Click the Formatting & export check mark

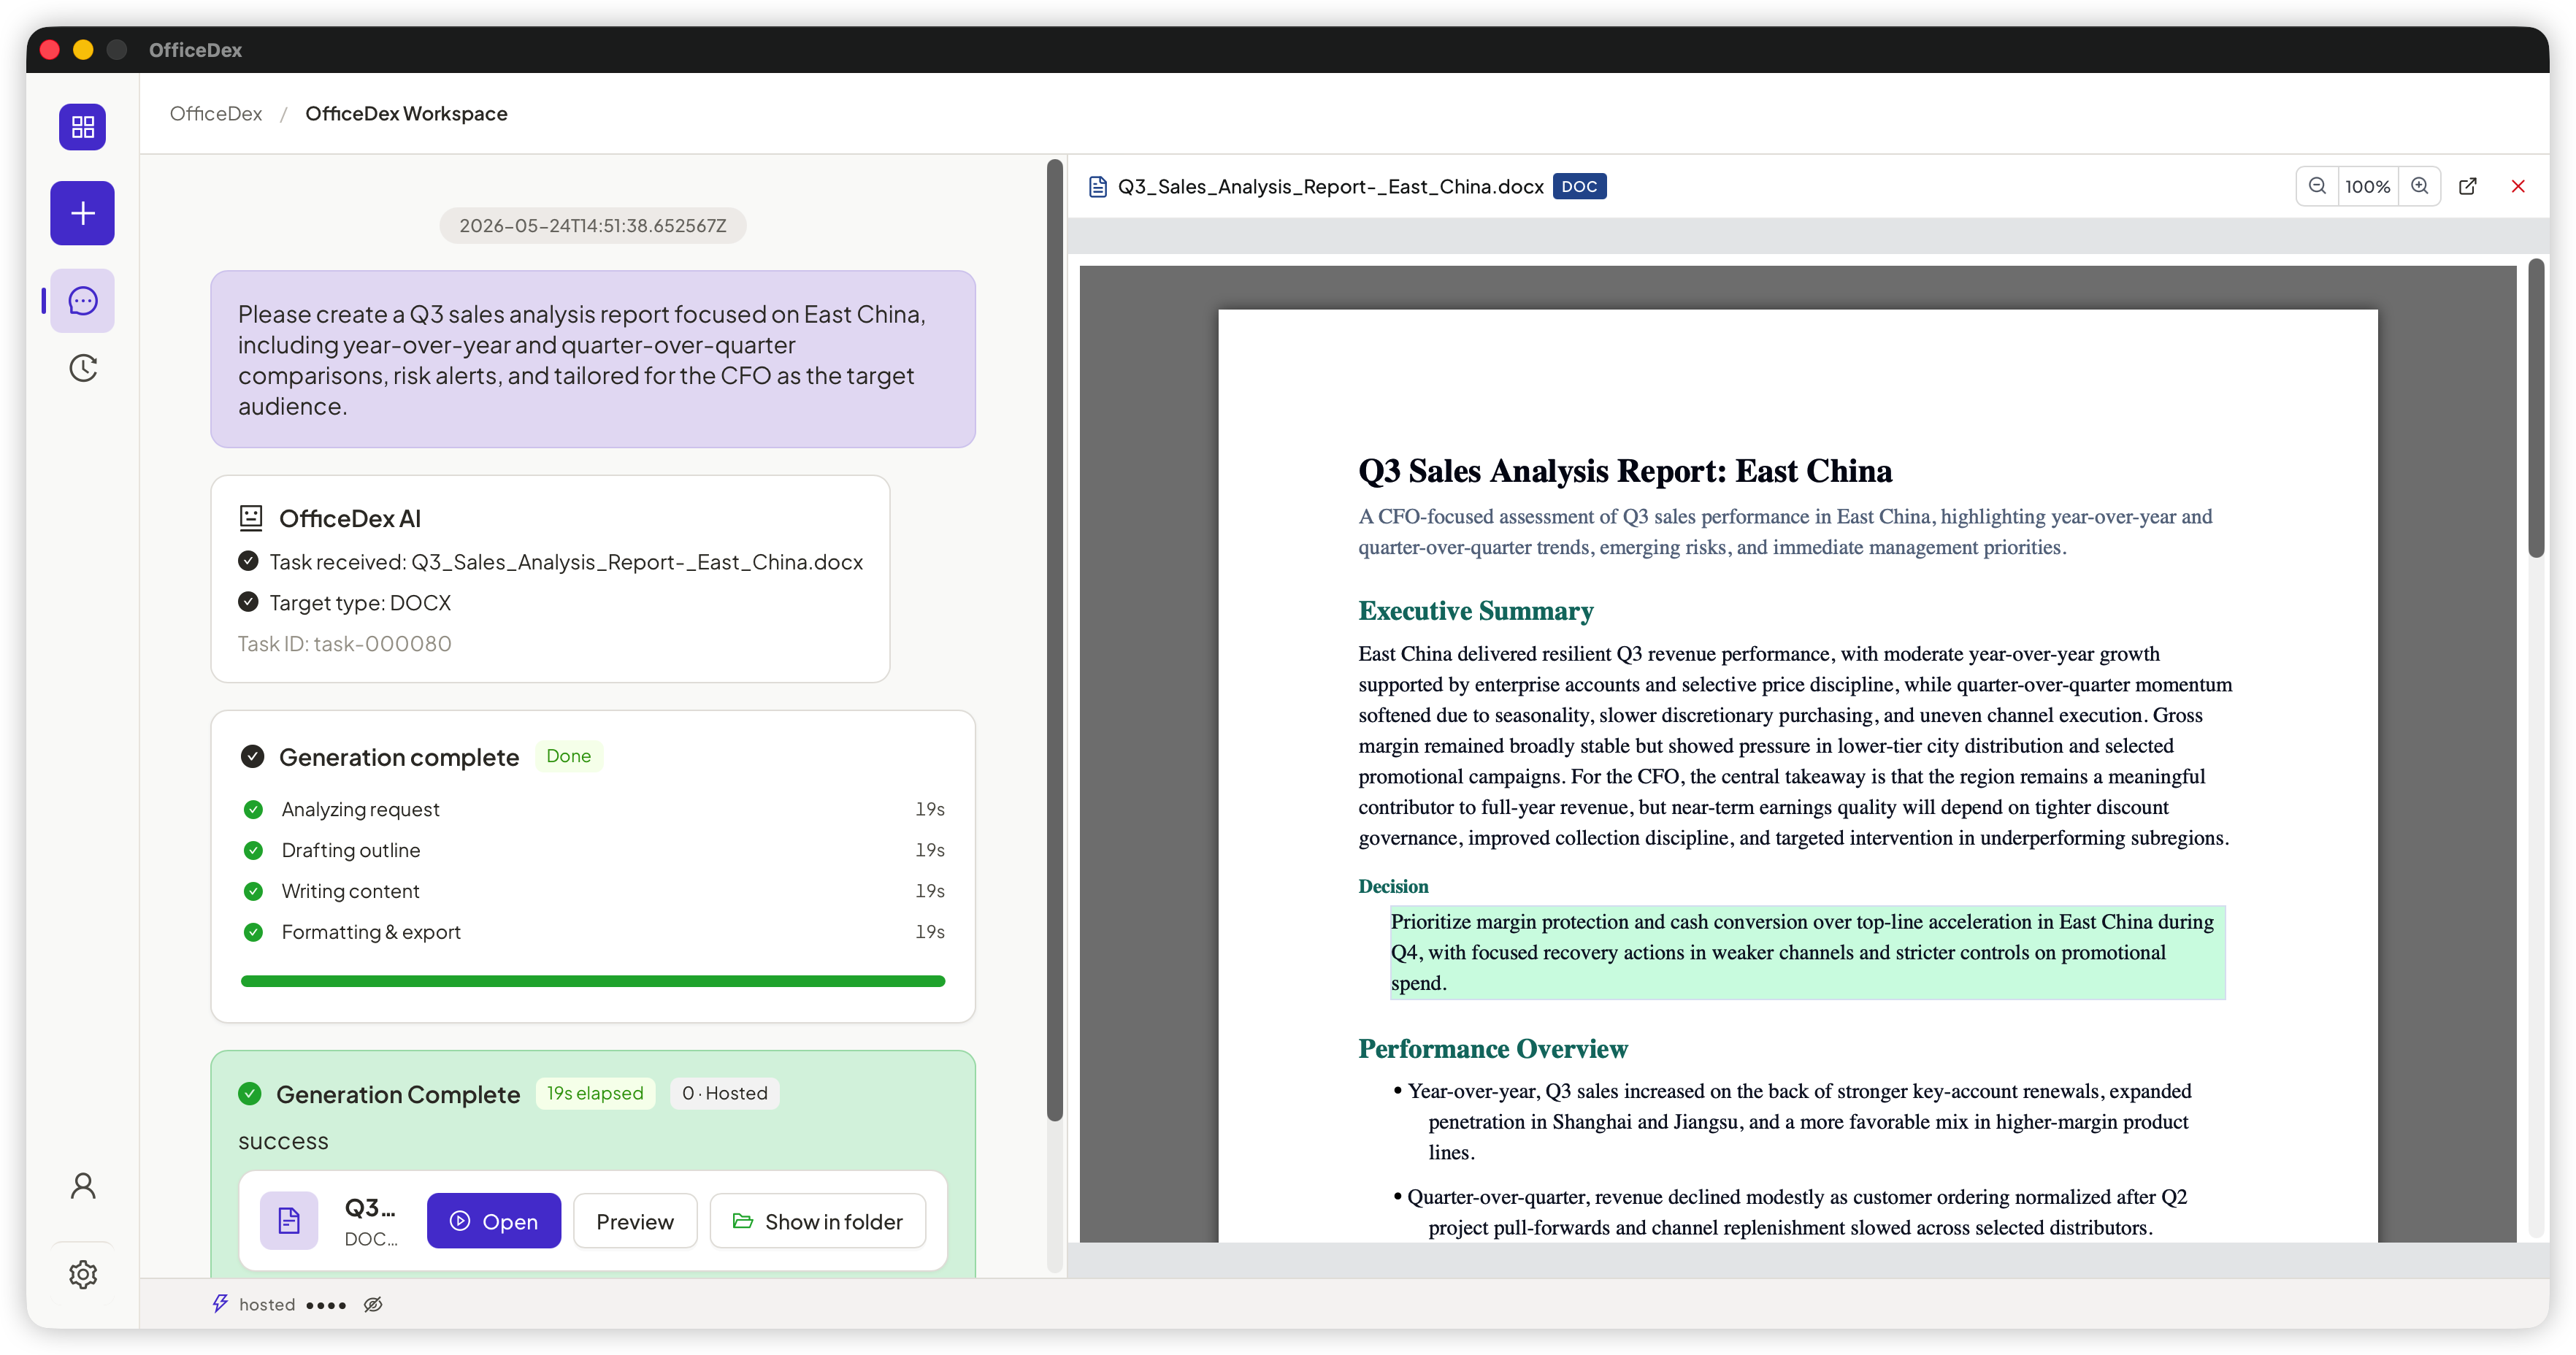(254, 932)
